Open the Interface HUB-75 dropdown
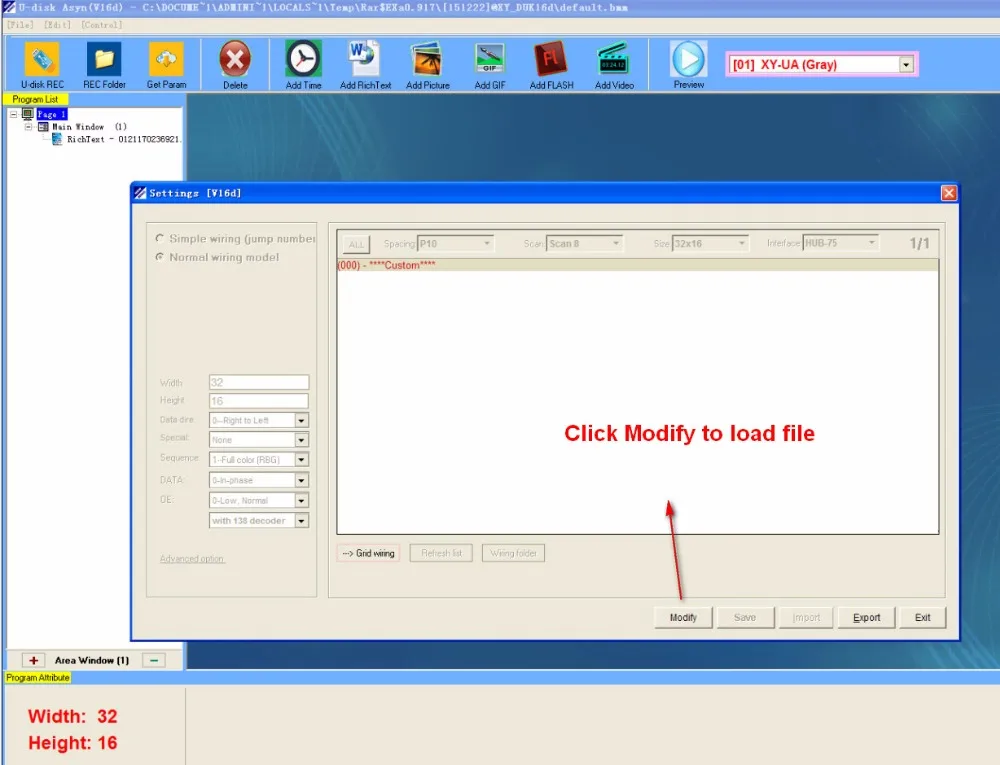Image resolution: width=1000 pixels, height=765 pixels. [871, 243]
